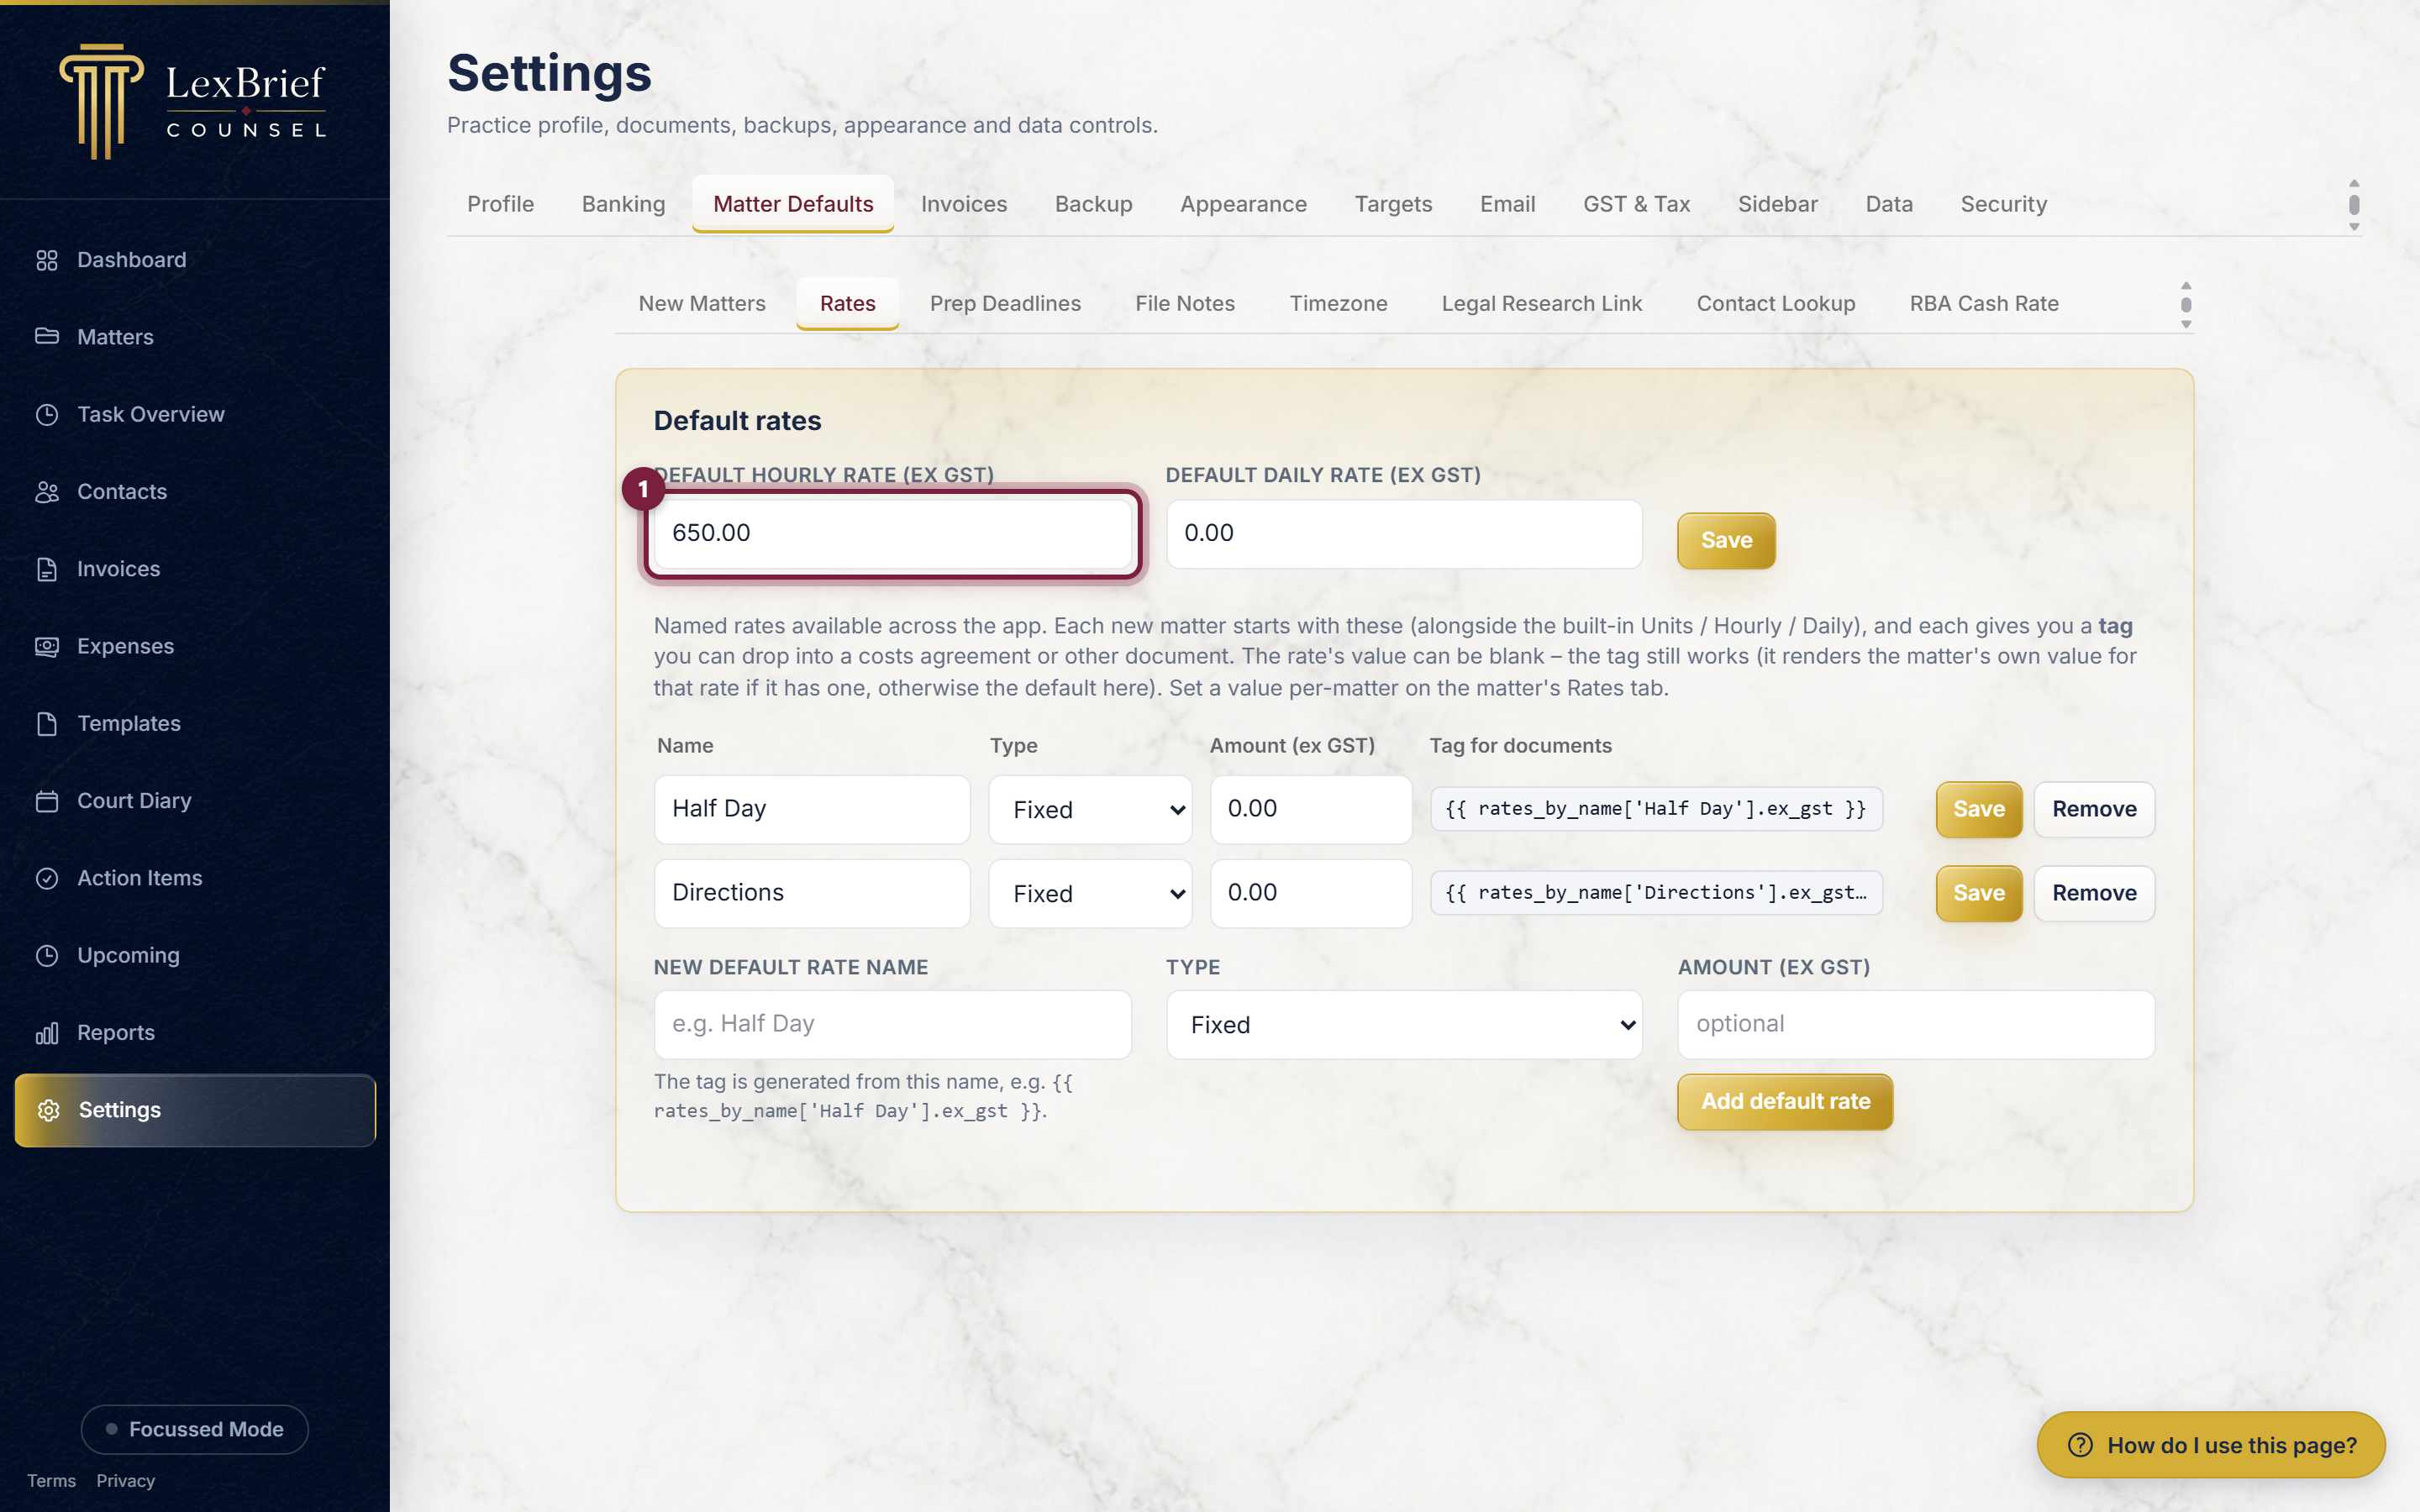Open the Security tab
2420x1512 pixels.
tap(2003, 204)
